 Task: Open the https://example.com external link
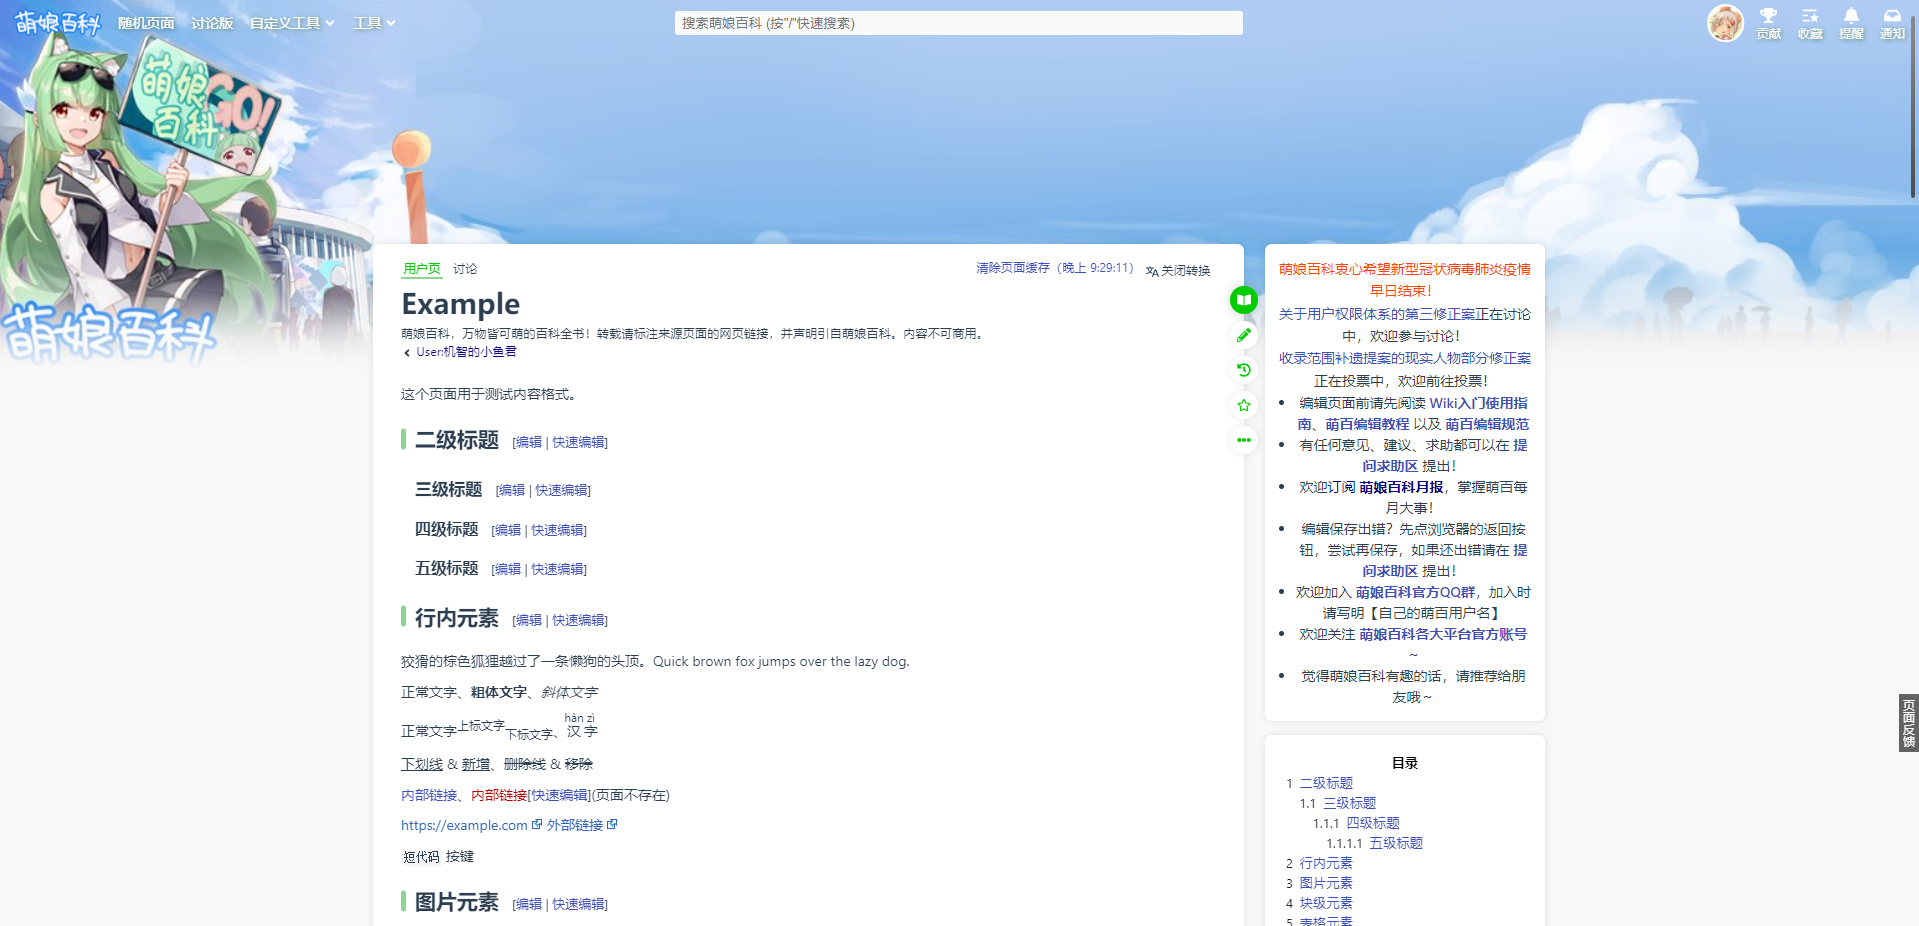pyautogui.click(x=464, y=825)
